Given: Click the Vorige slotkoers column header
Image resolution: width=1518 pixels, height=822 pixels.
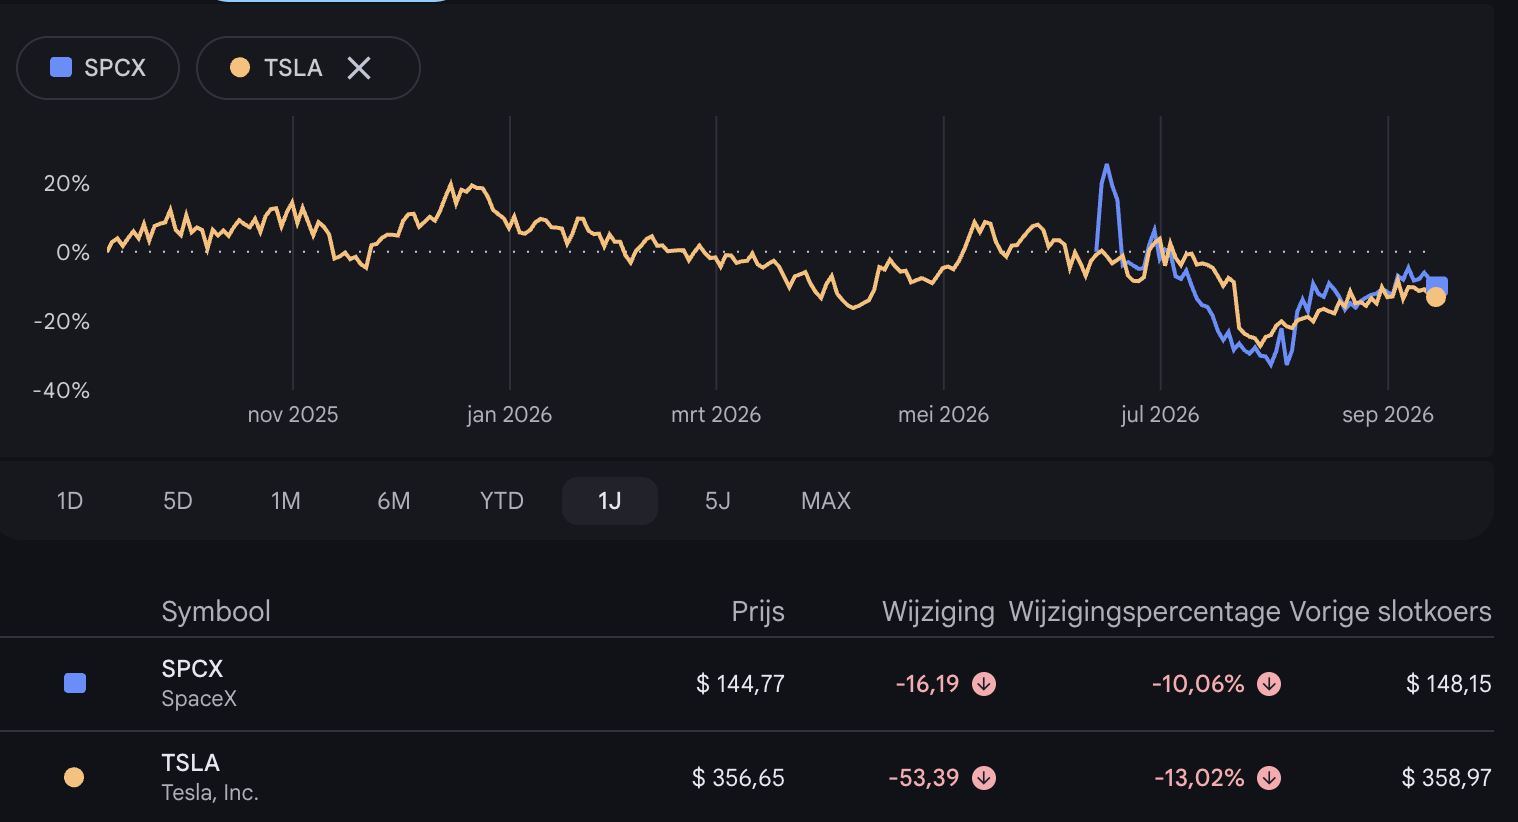Looking at the screenshot, I should point(1390,611).
